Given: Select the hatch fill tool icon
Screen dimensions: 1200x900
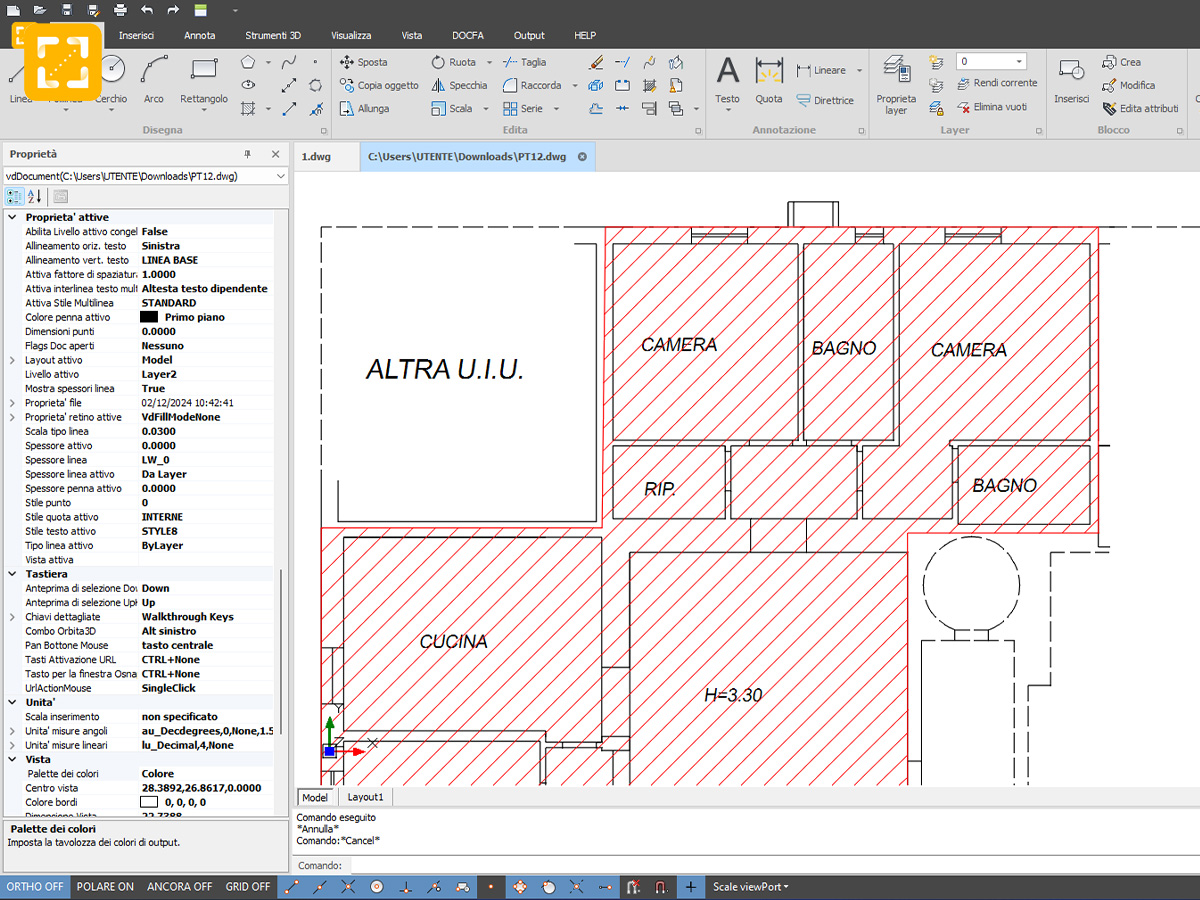Looking at the screenshot, I should point(248,109).
